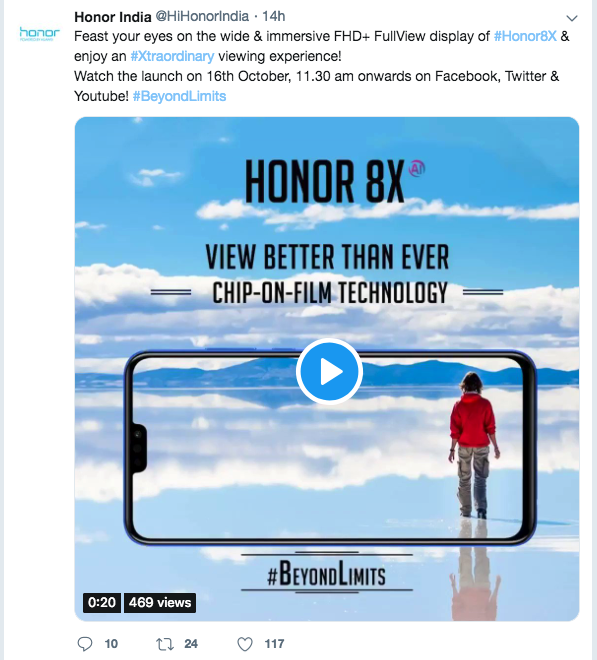Click the 117 likes count

(274, 644)
